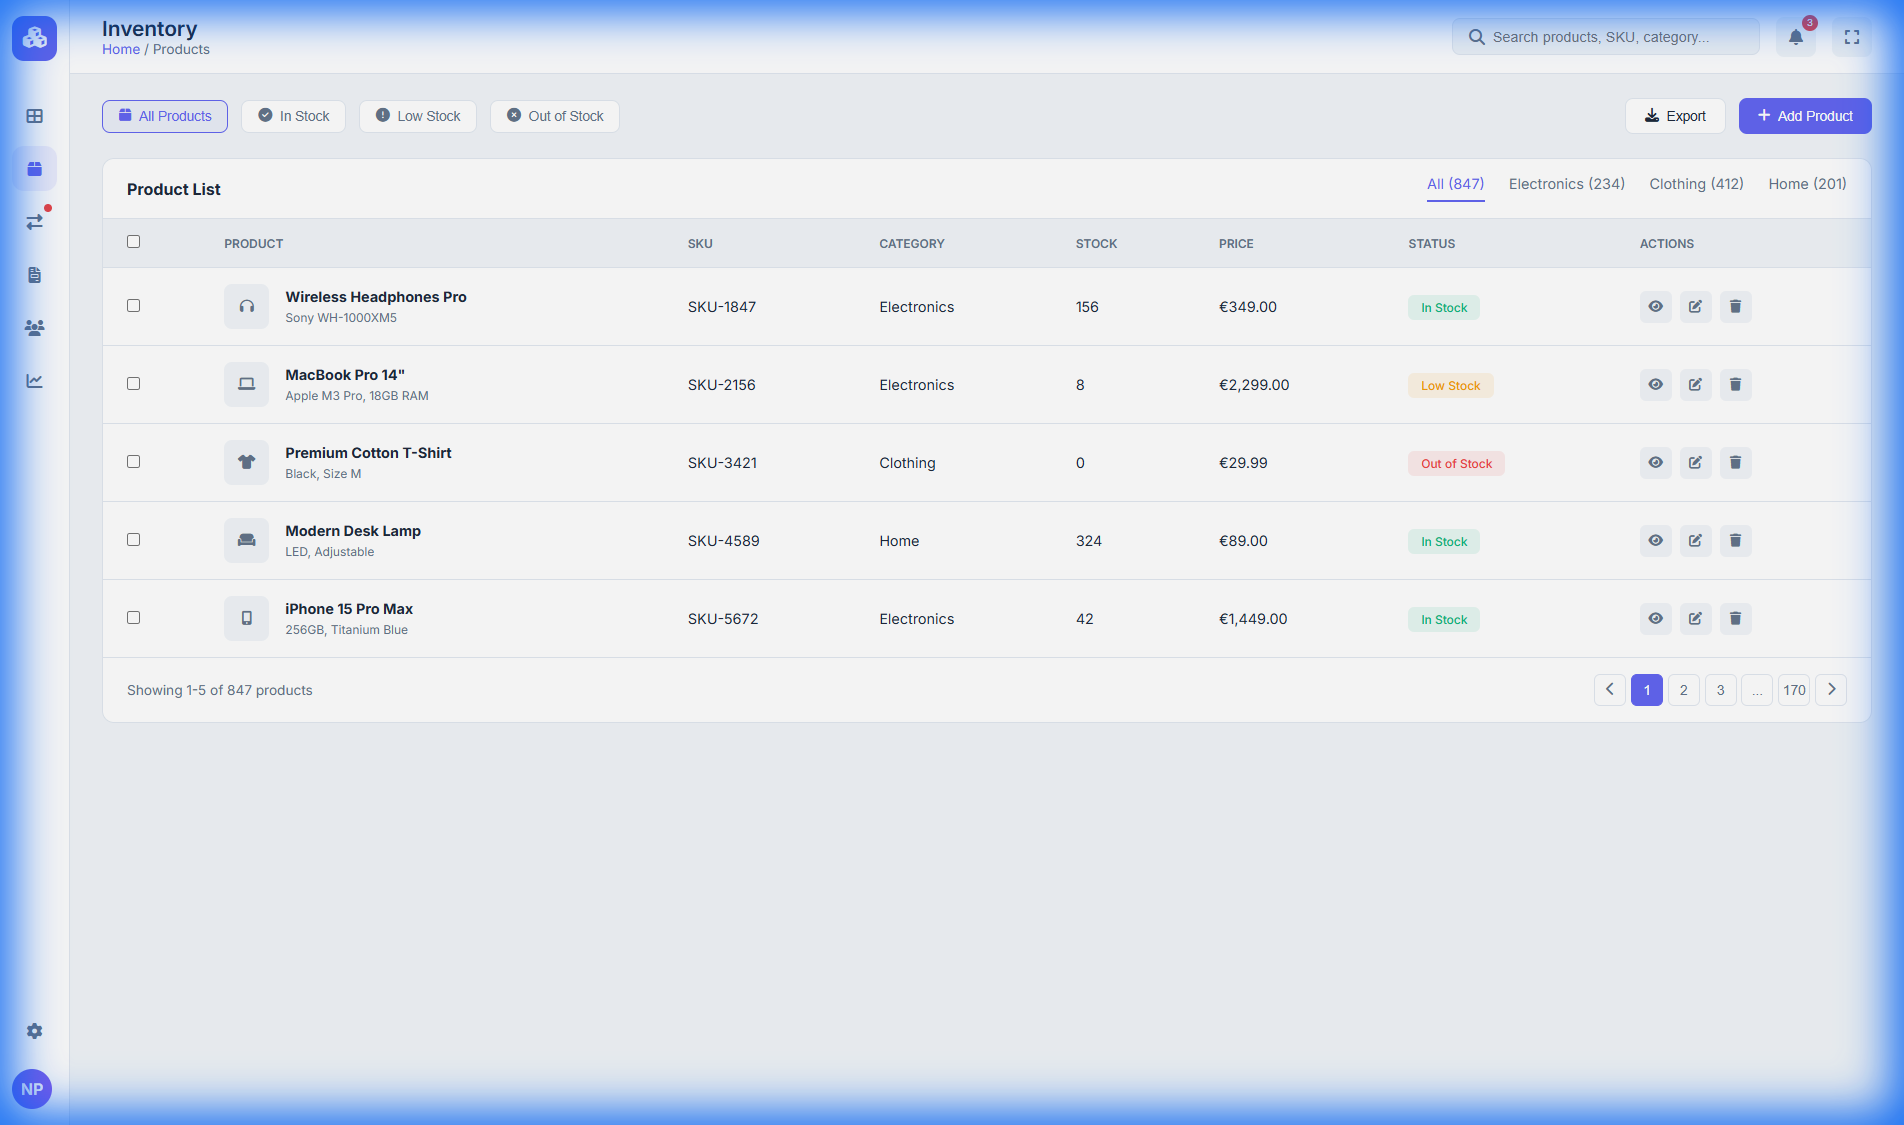Open the Transfers arrows icon with notification dot
The width and height of the screenshot is (1904, 1125).
pos(34,222)
